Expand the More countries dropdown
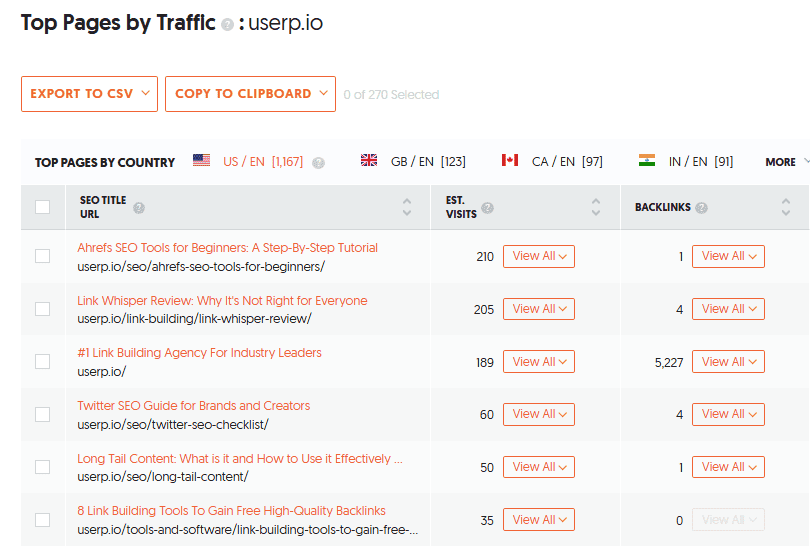This screenshot has width=810, height=546. point(786,162)
